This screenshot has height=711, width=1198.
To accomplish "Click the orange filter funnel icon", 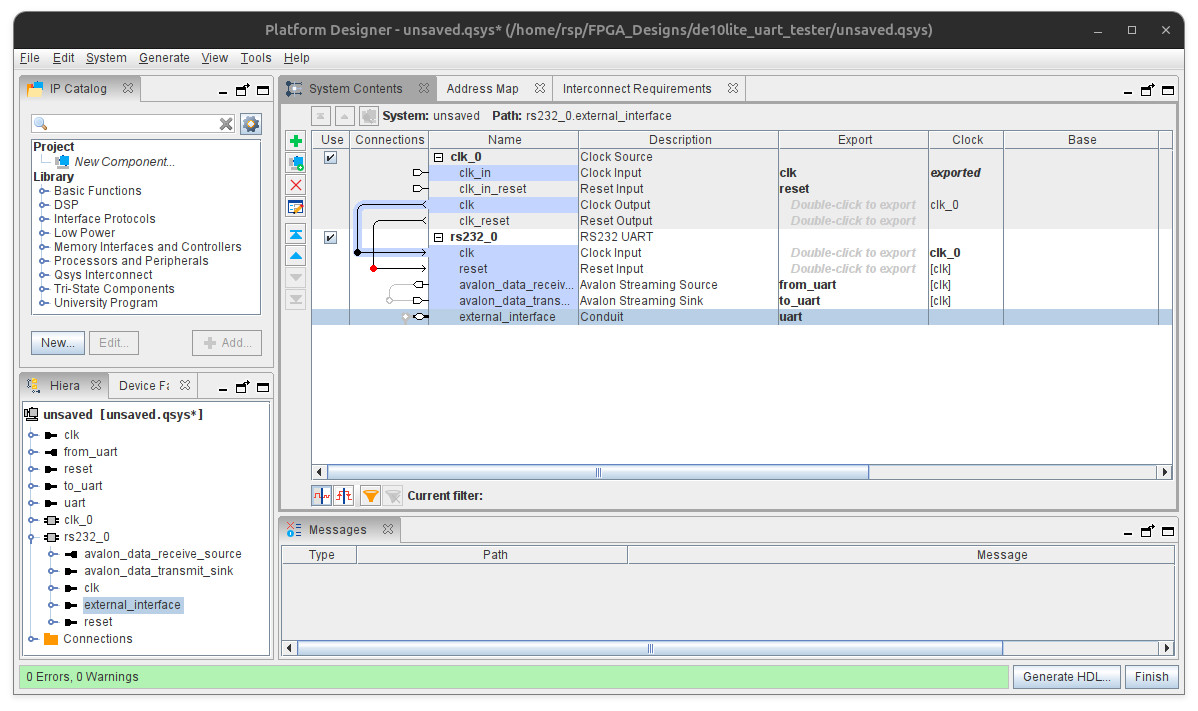I will (370, 495).
